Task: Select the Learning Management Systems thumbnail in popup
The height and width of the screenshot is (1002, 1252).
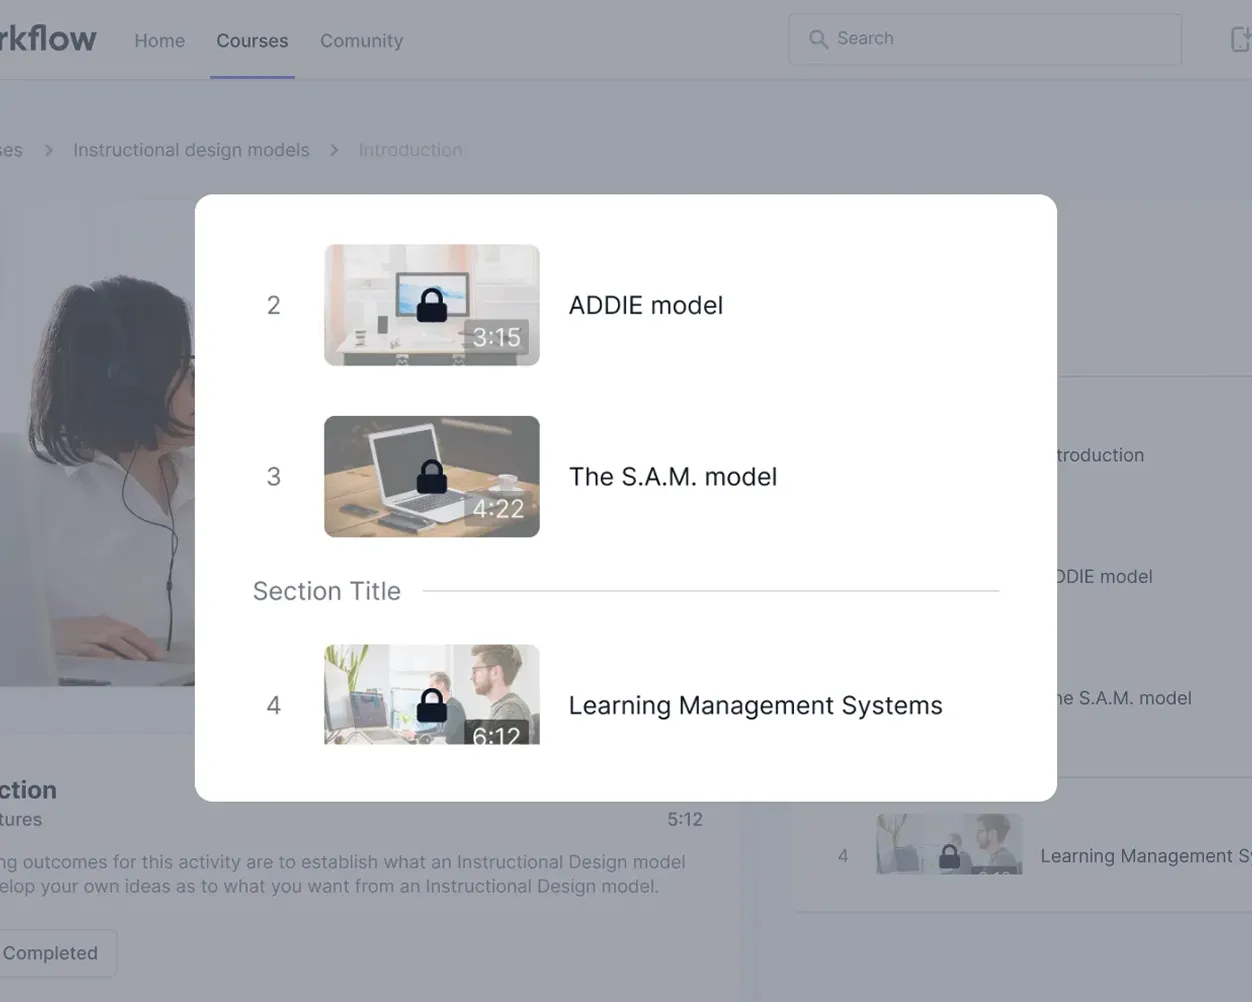Action: (x=432, y=694)
